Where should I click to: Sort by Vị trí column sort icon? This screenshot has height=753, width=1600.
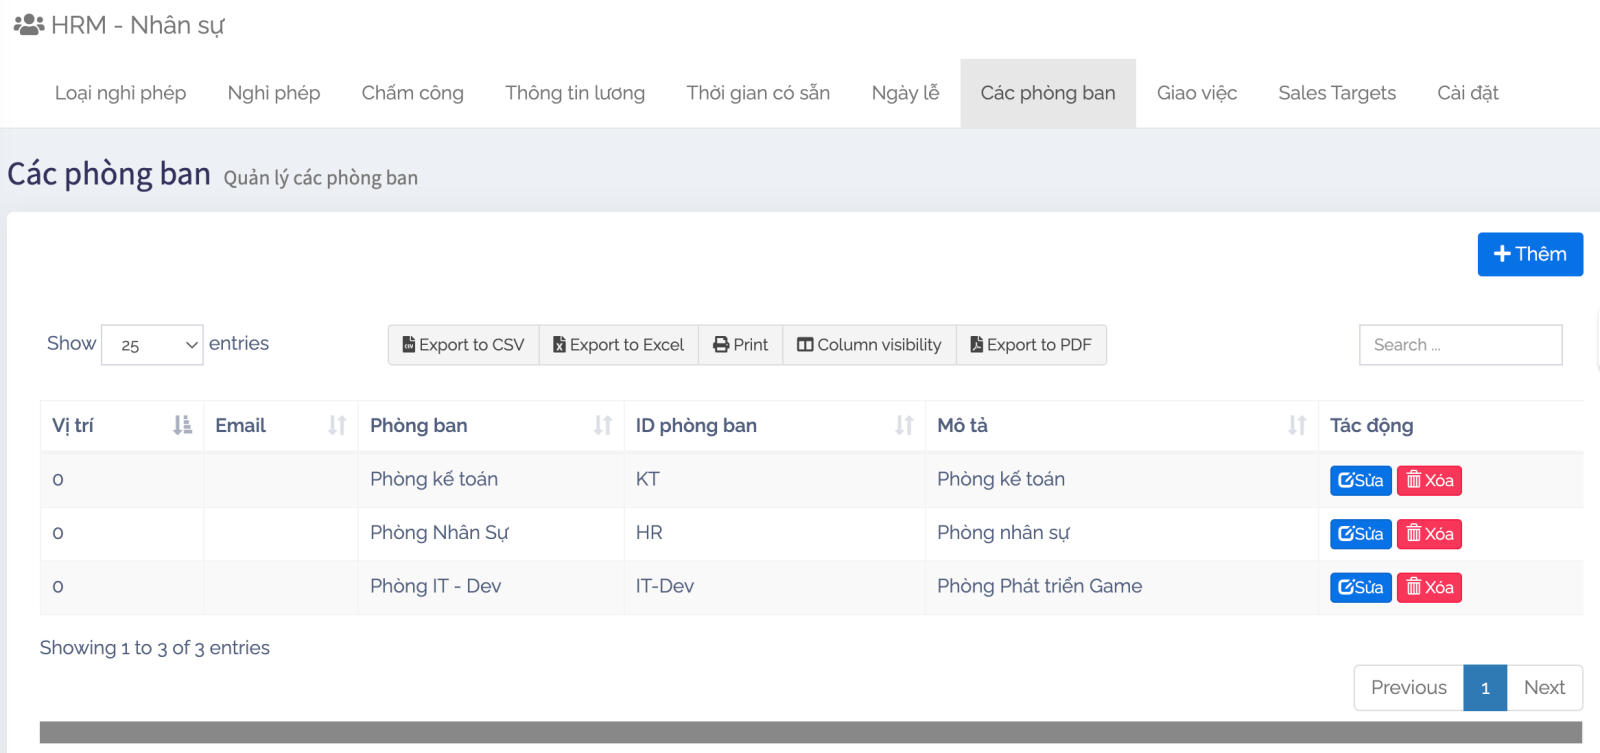pos(182,426)
